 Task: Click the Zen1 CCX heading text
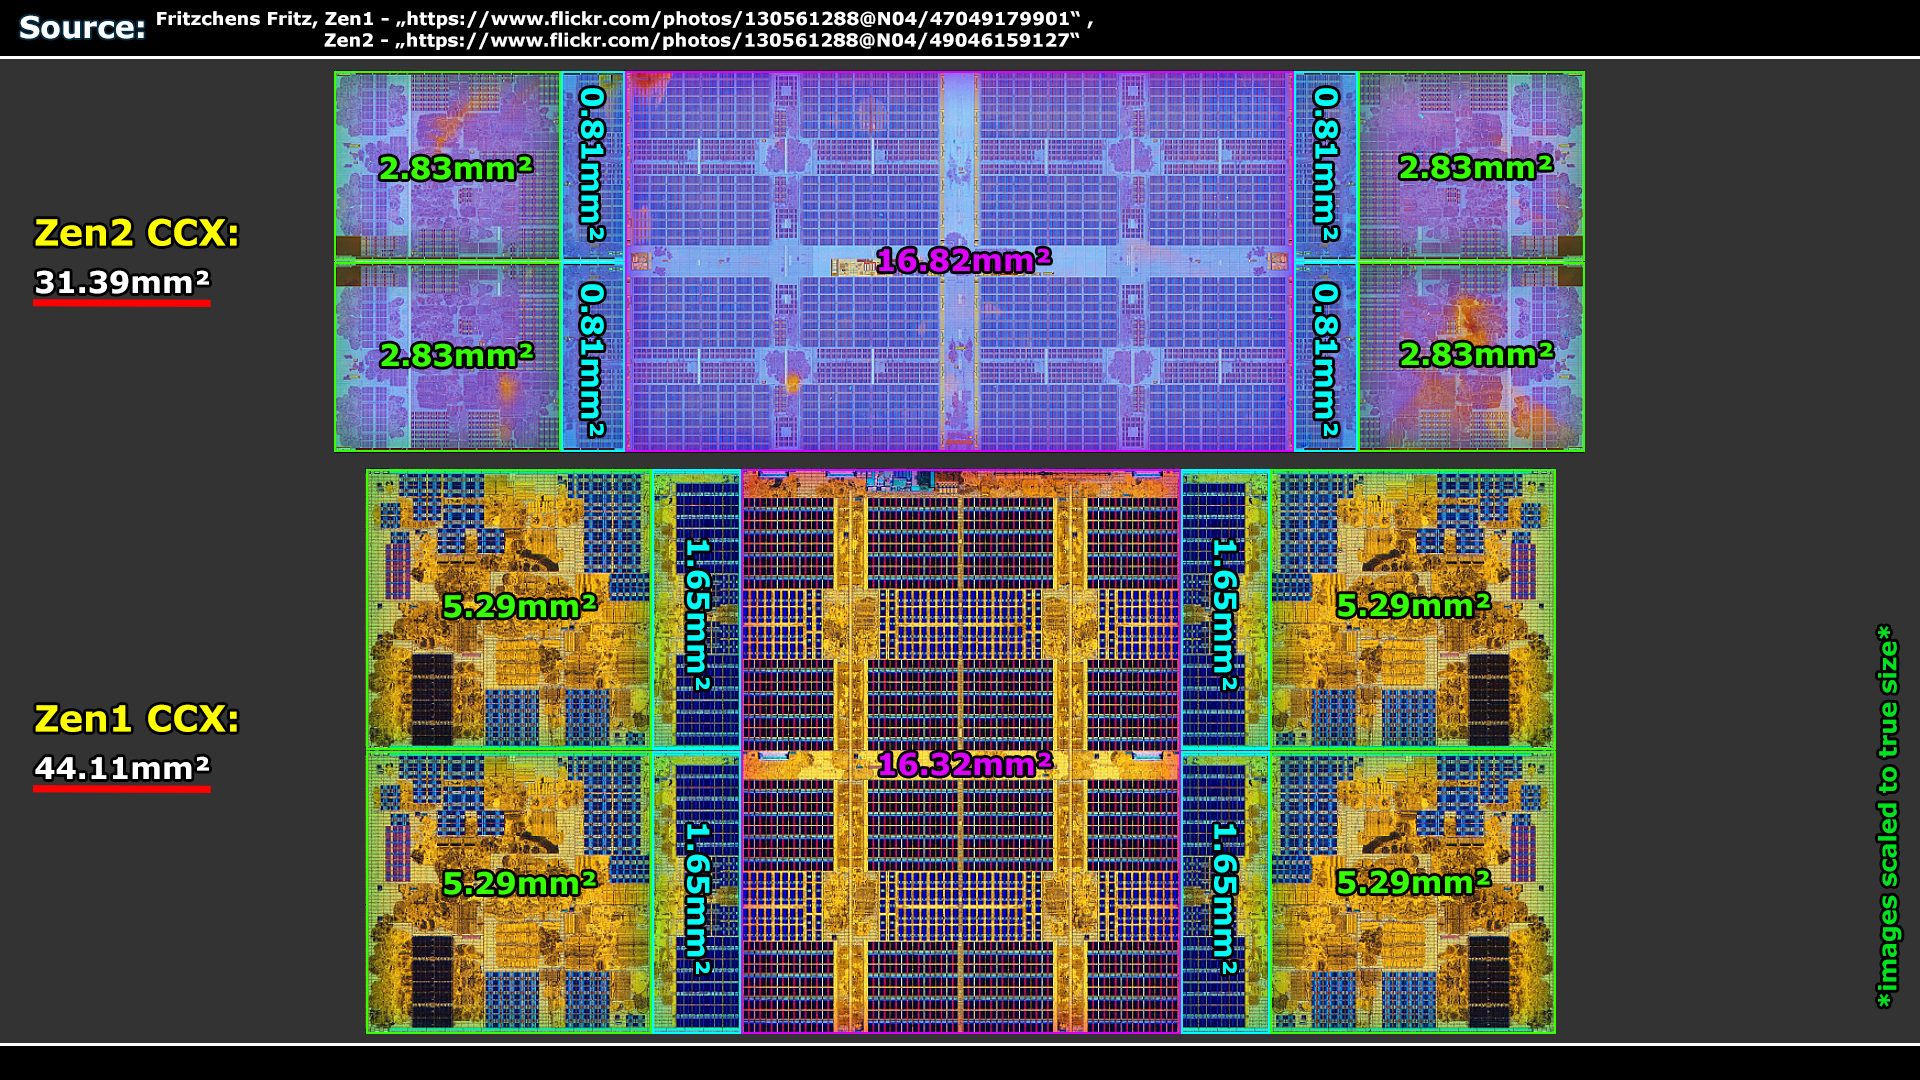pyautogui.click(x=137, y=719)
